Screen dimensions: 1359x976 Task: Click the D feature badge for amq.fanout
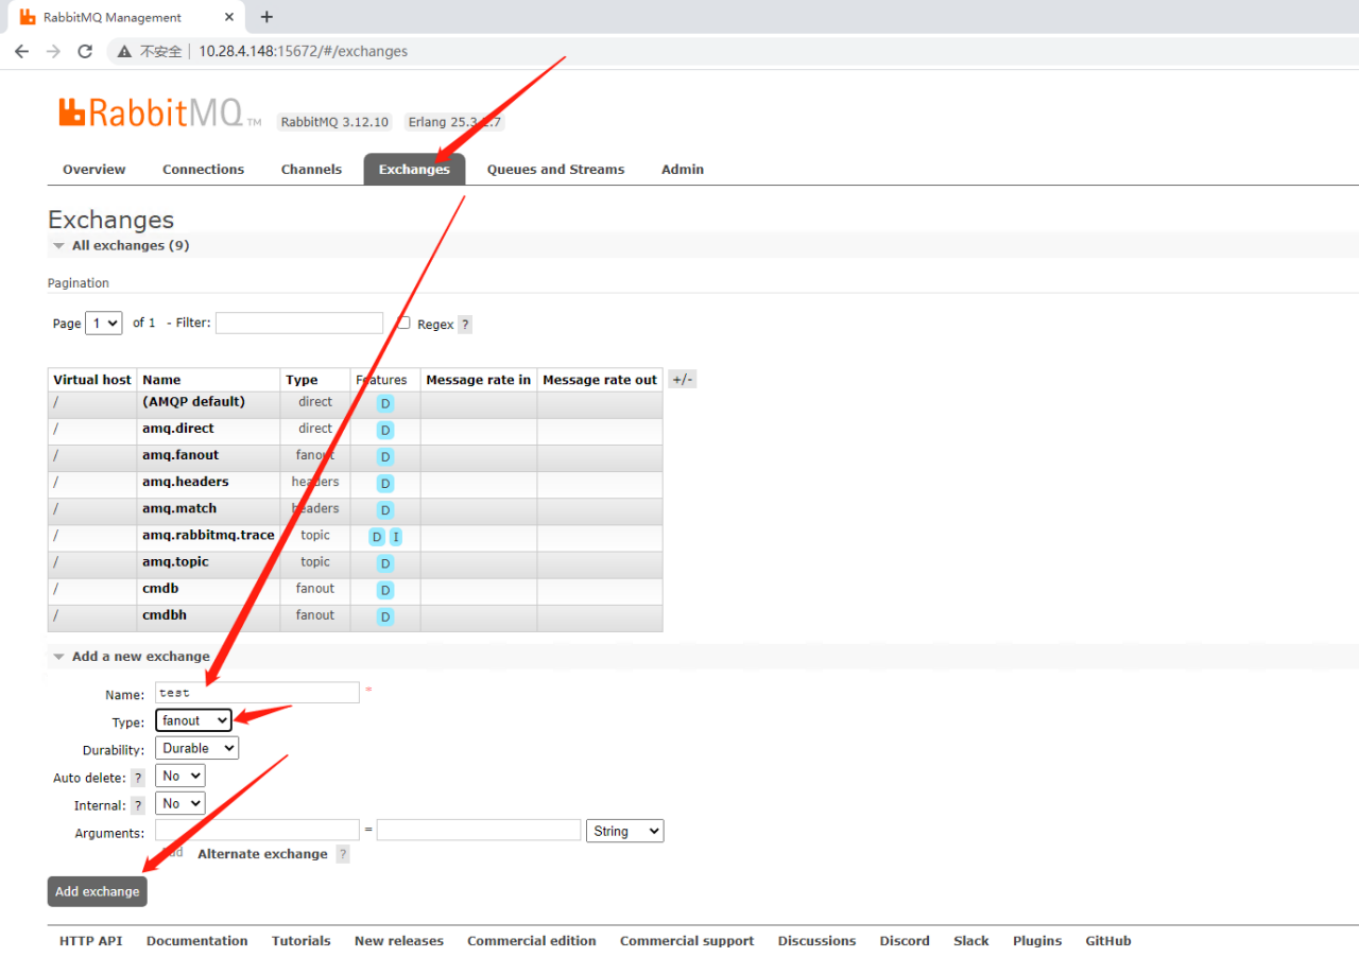385,457
